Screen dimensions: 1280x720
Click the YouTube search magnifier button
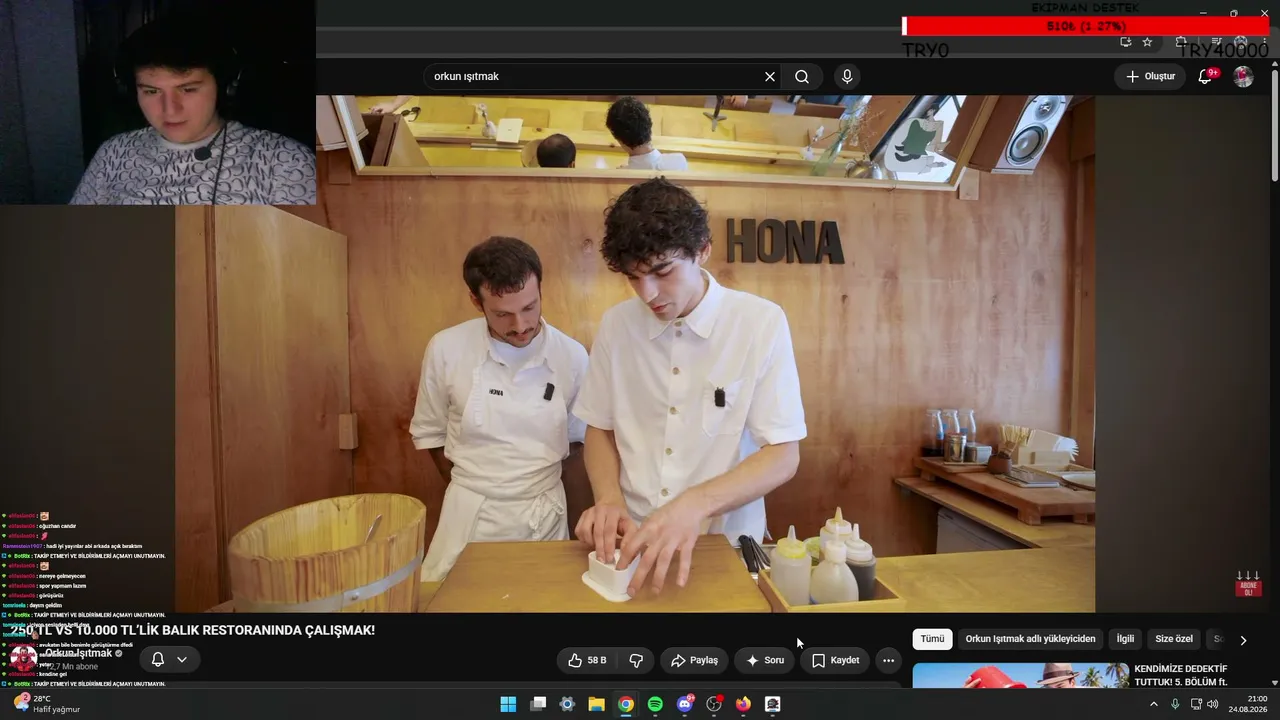pyautogui.click(x=802, y=77)
